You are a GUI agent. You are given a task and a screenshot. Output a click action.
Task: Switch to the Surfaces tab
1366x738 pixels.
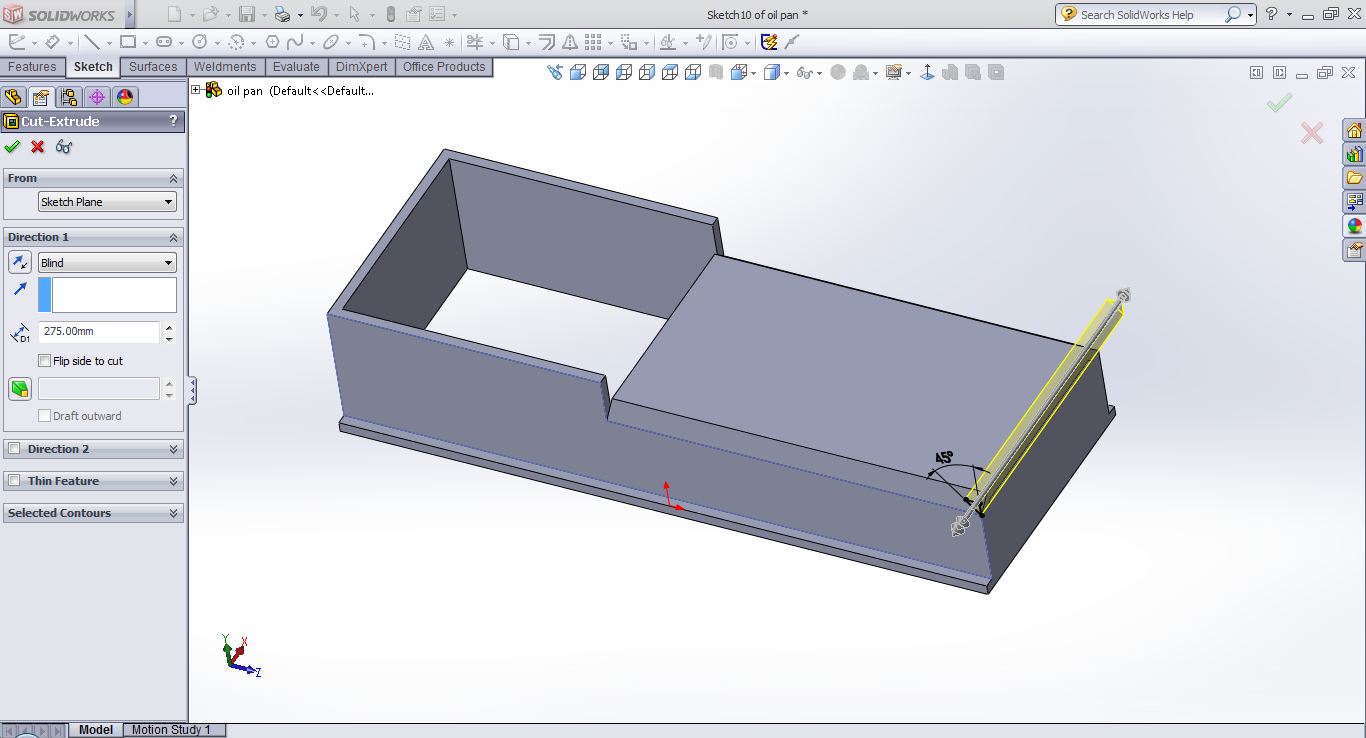tap(153, 67)
